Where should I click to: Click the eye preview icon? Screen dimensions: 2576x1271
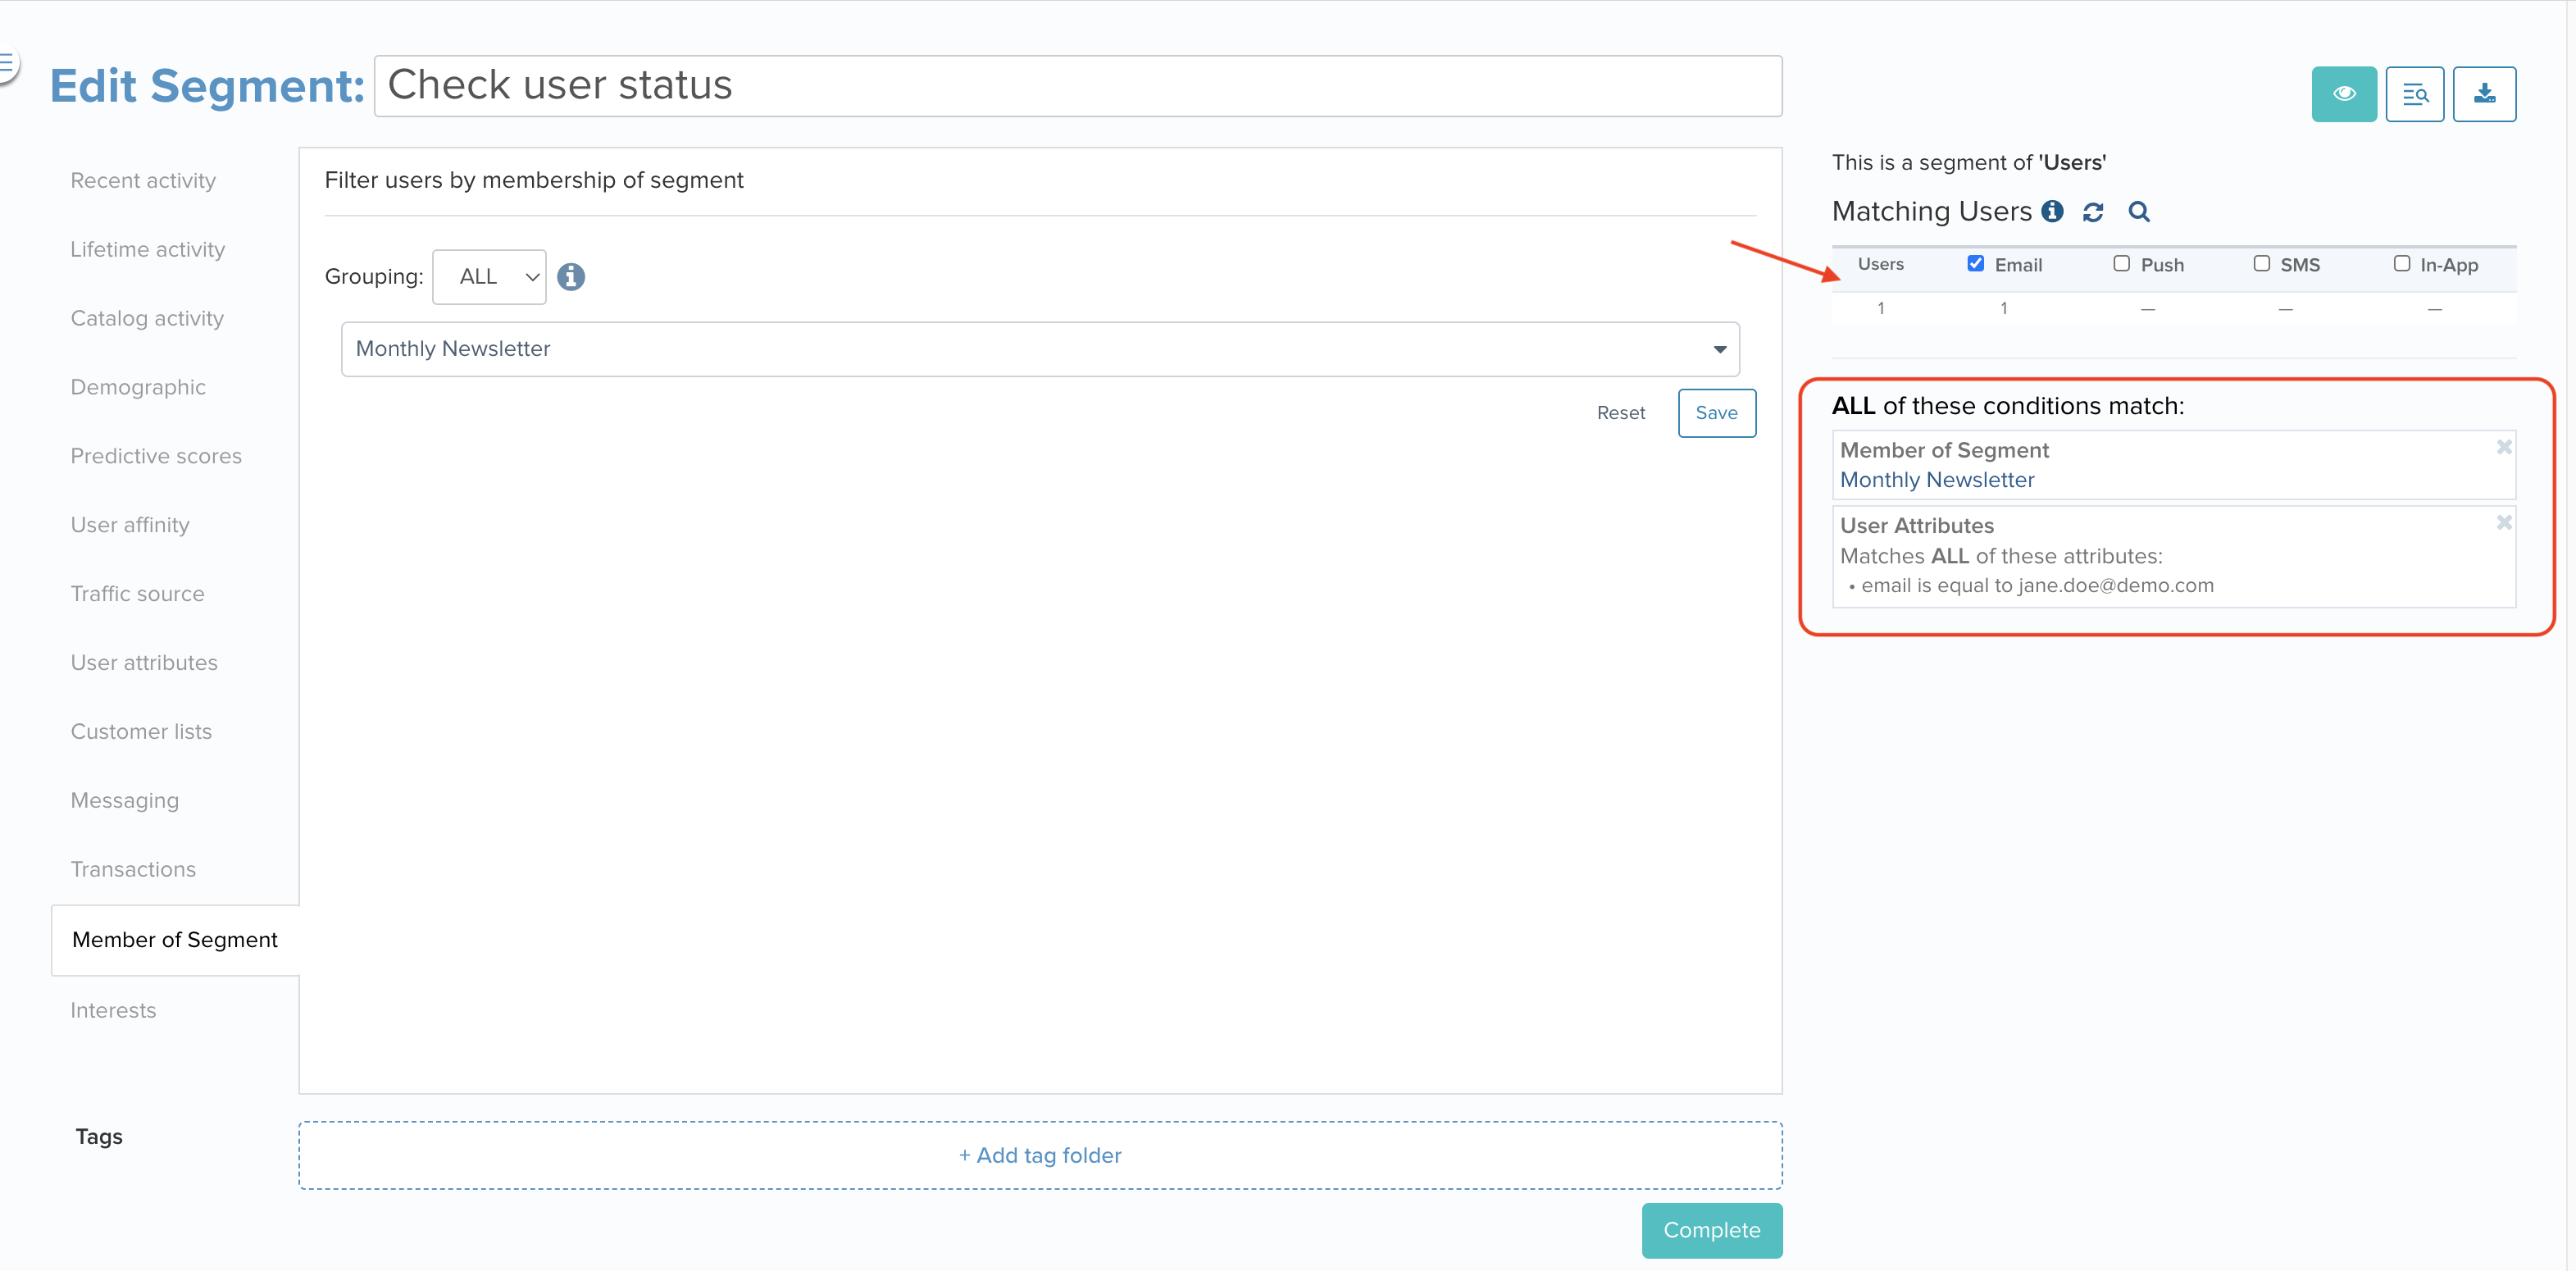[2344, 93]
